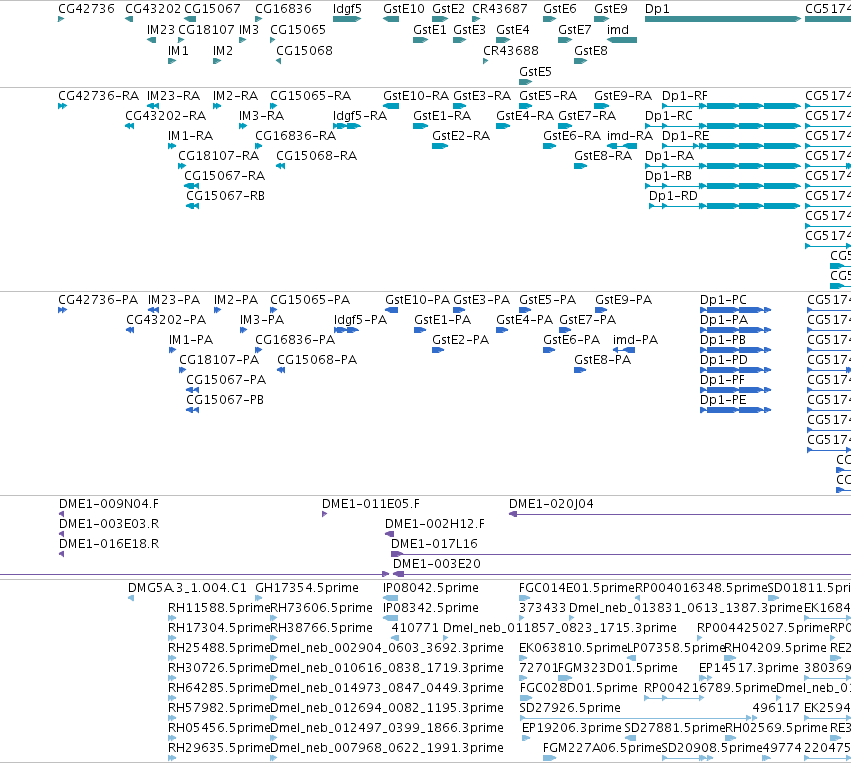Select EST label Dmel_neb_002904_0603_3692.3prime
Screen dimensions: 851x763
click(x=386, y=648)
